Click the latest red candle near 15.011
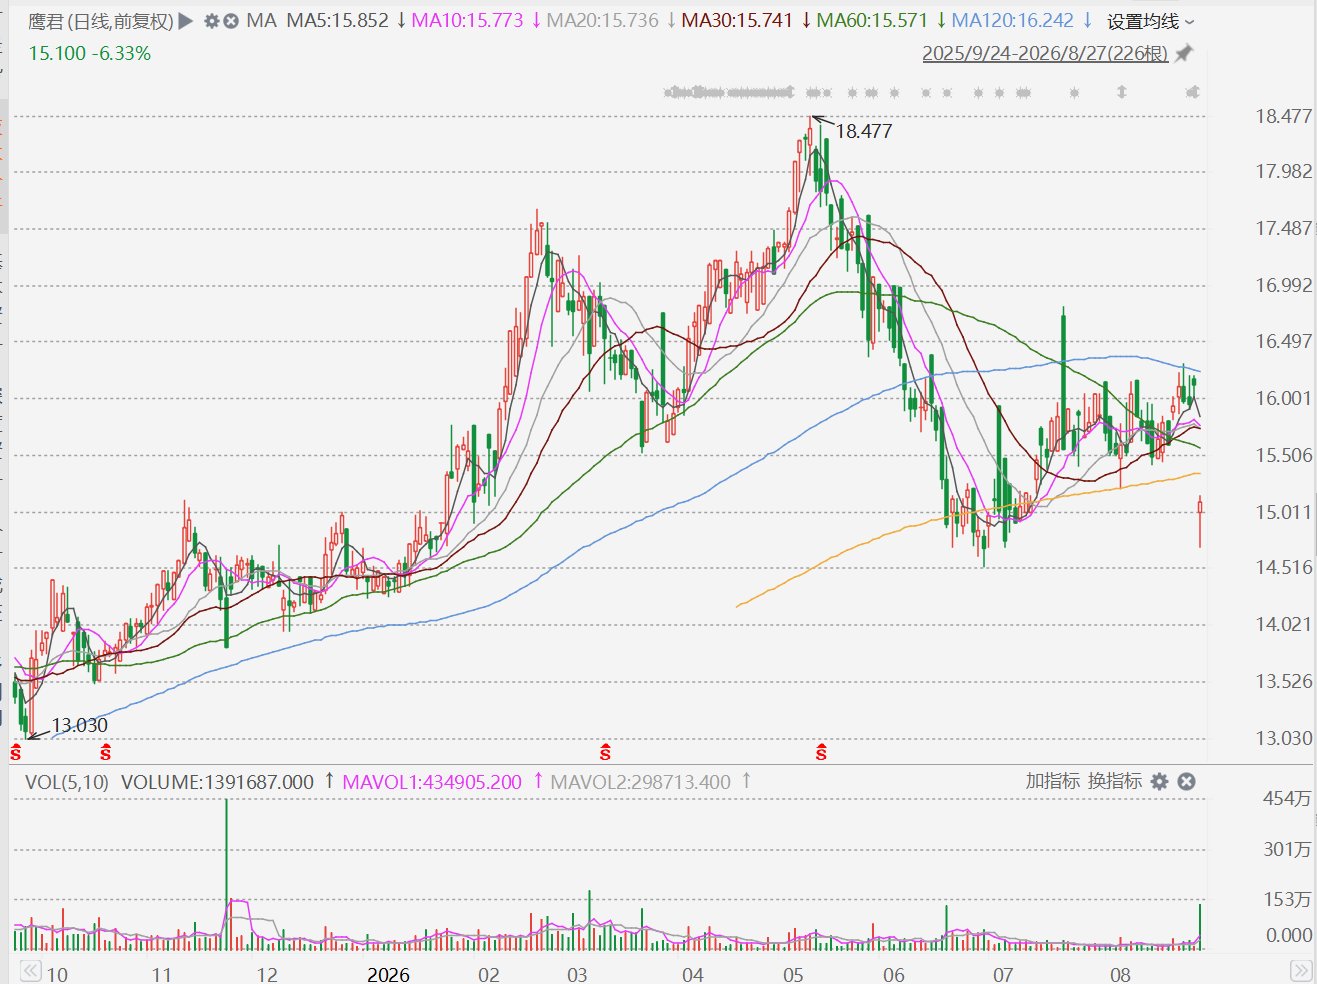Viewport: 1317px width, 984px height. click(x=1200, y=520)
